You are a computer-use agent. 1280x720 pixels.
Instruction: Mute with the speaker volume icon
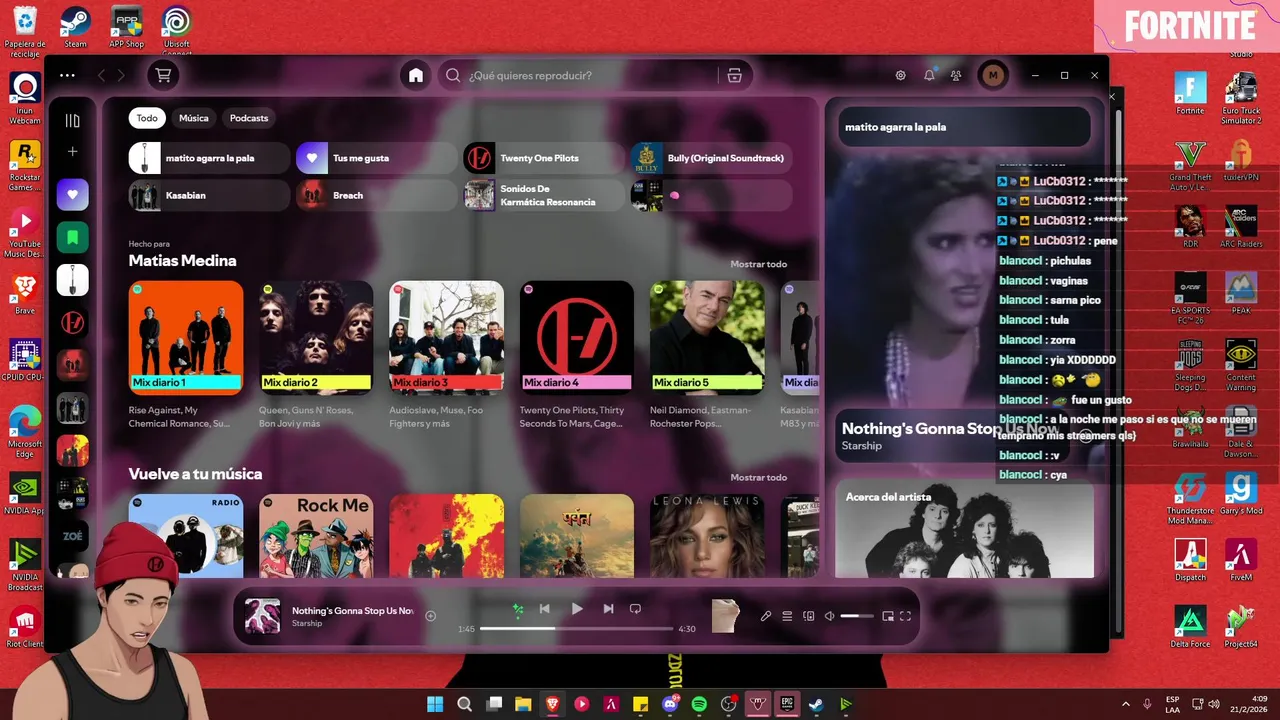click(x=829, y=616)
